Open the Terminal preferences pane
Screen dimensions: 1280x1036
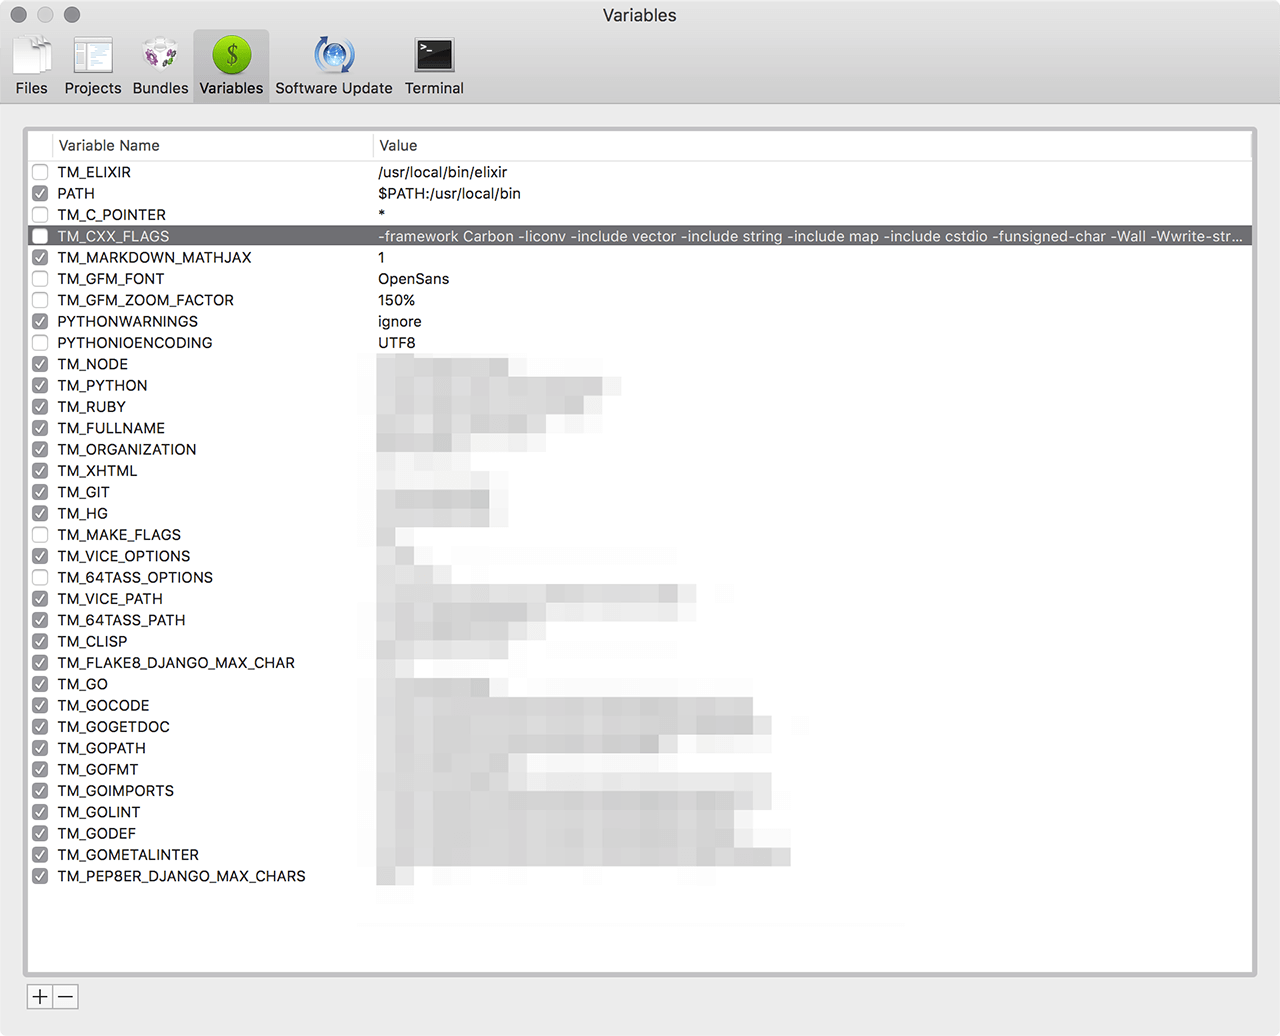coord(434,66)
